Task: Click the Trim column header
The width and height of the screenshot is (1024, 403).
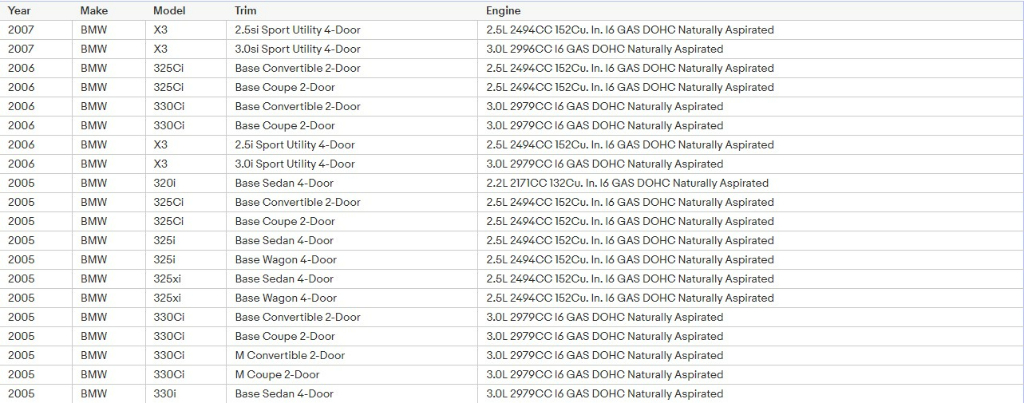Action: coord(246,10)
